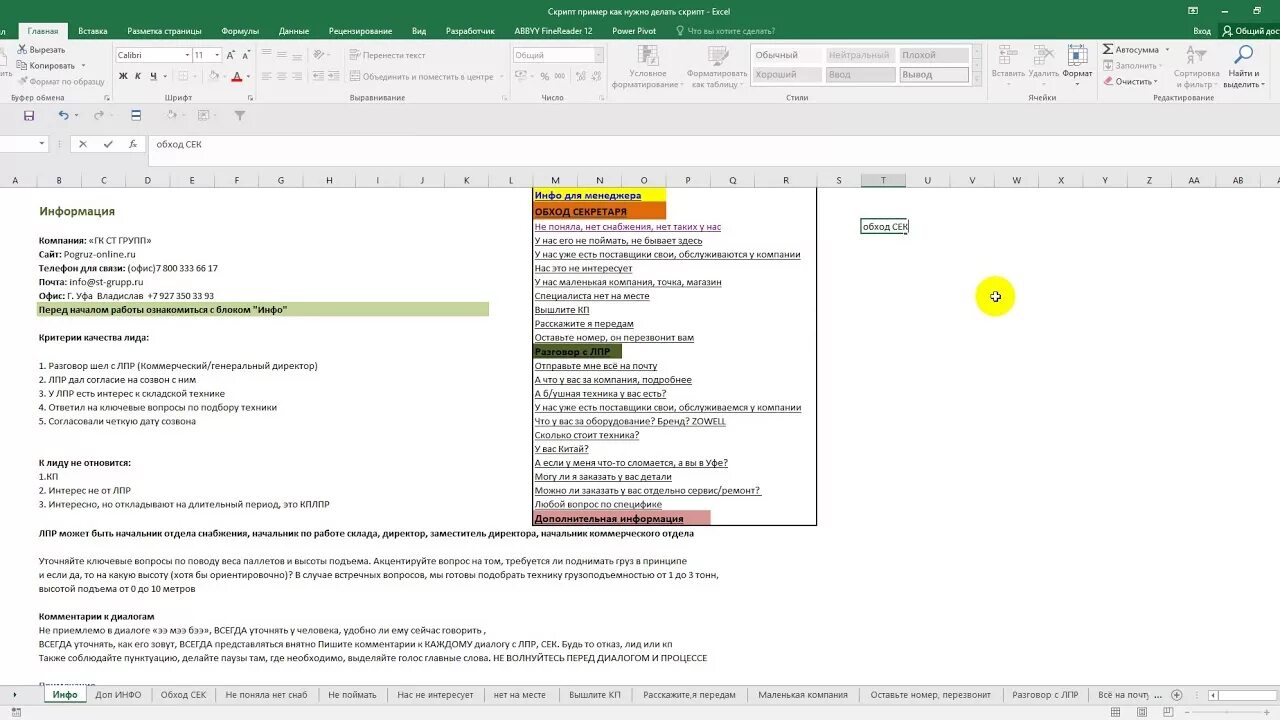Select the Вывод cell style
Screen dimensions: 1280x720
(933, 74)
